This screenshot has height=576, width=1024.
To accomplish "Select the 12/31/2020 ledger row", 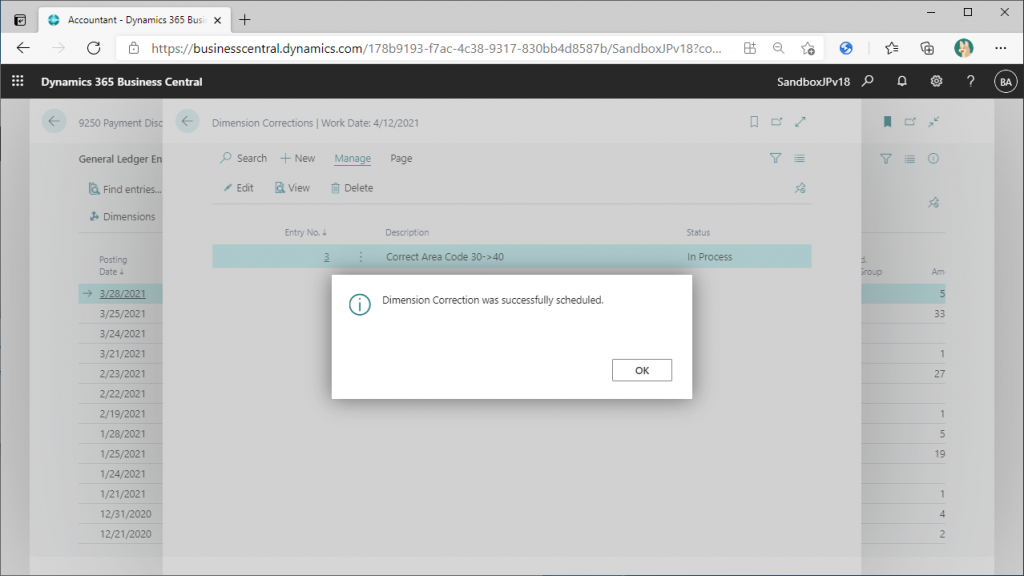I will [125, 514].
